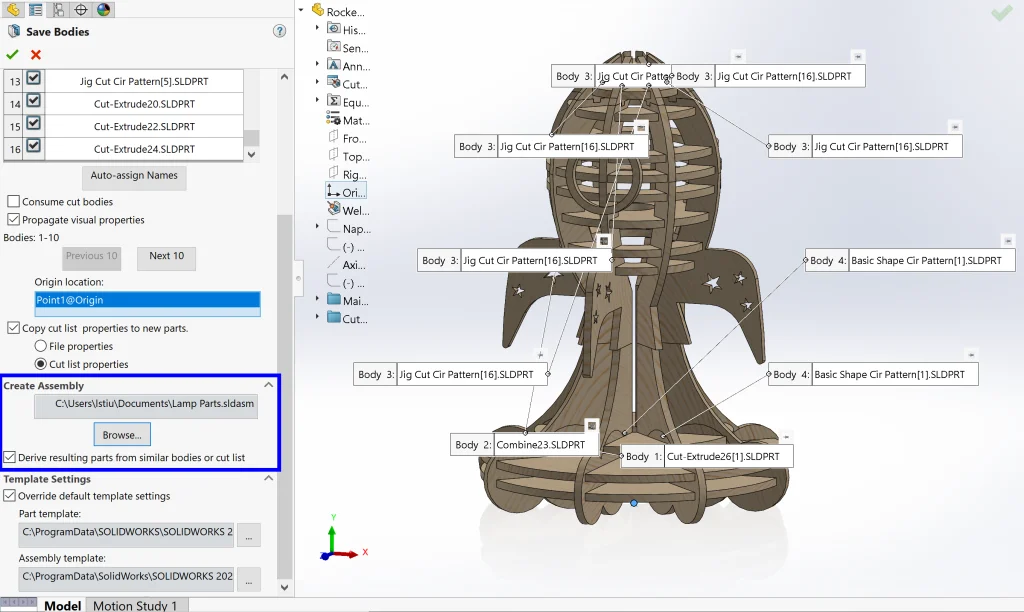Confirm Save Bodies with green checkmark
1024x612 pixels.
[12, 55]
